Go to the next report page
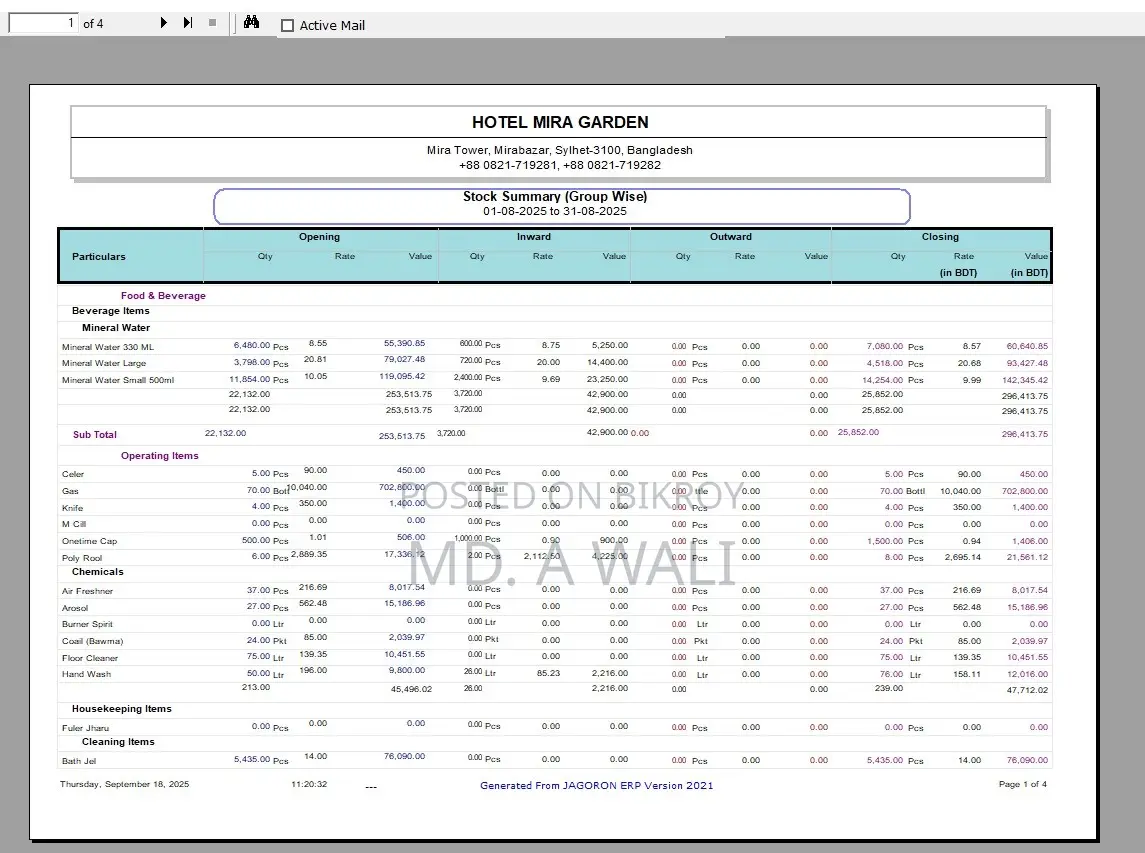 point(164,23)
